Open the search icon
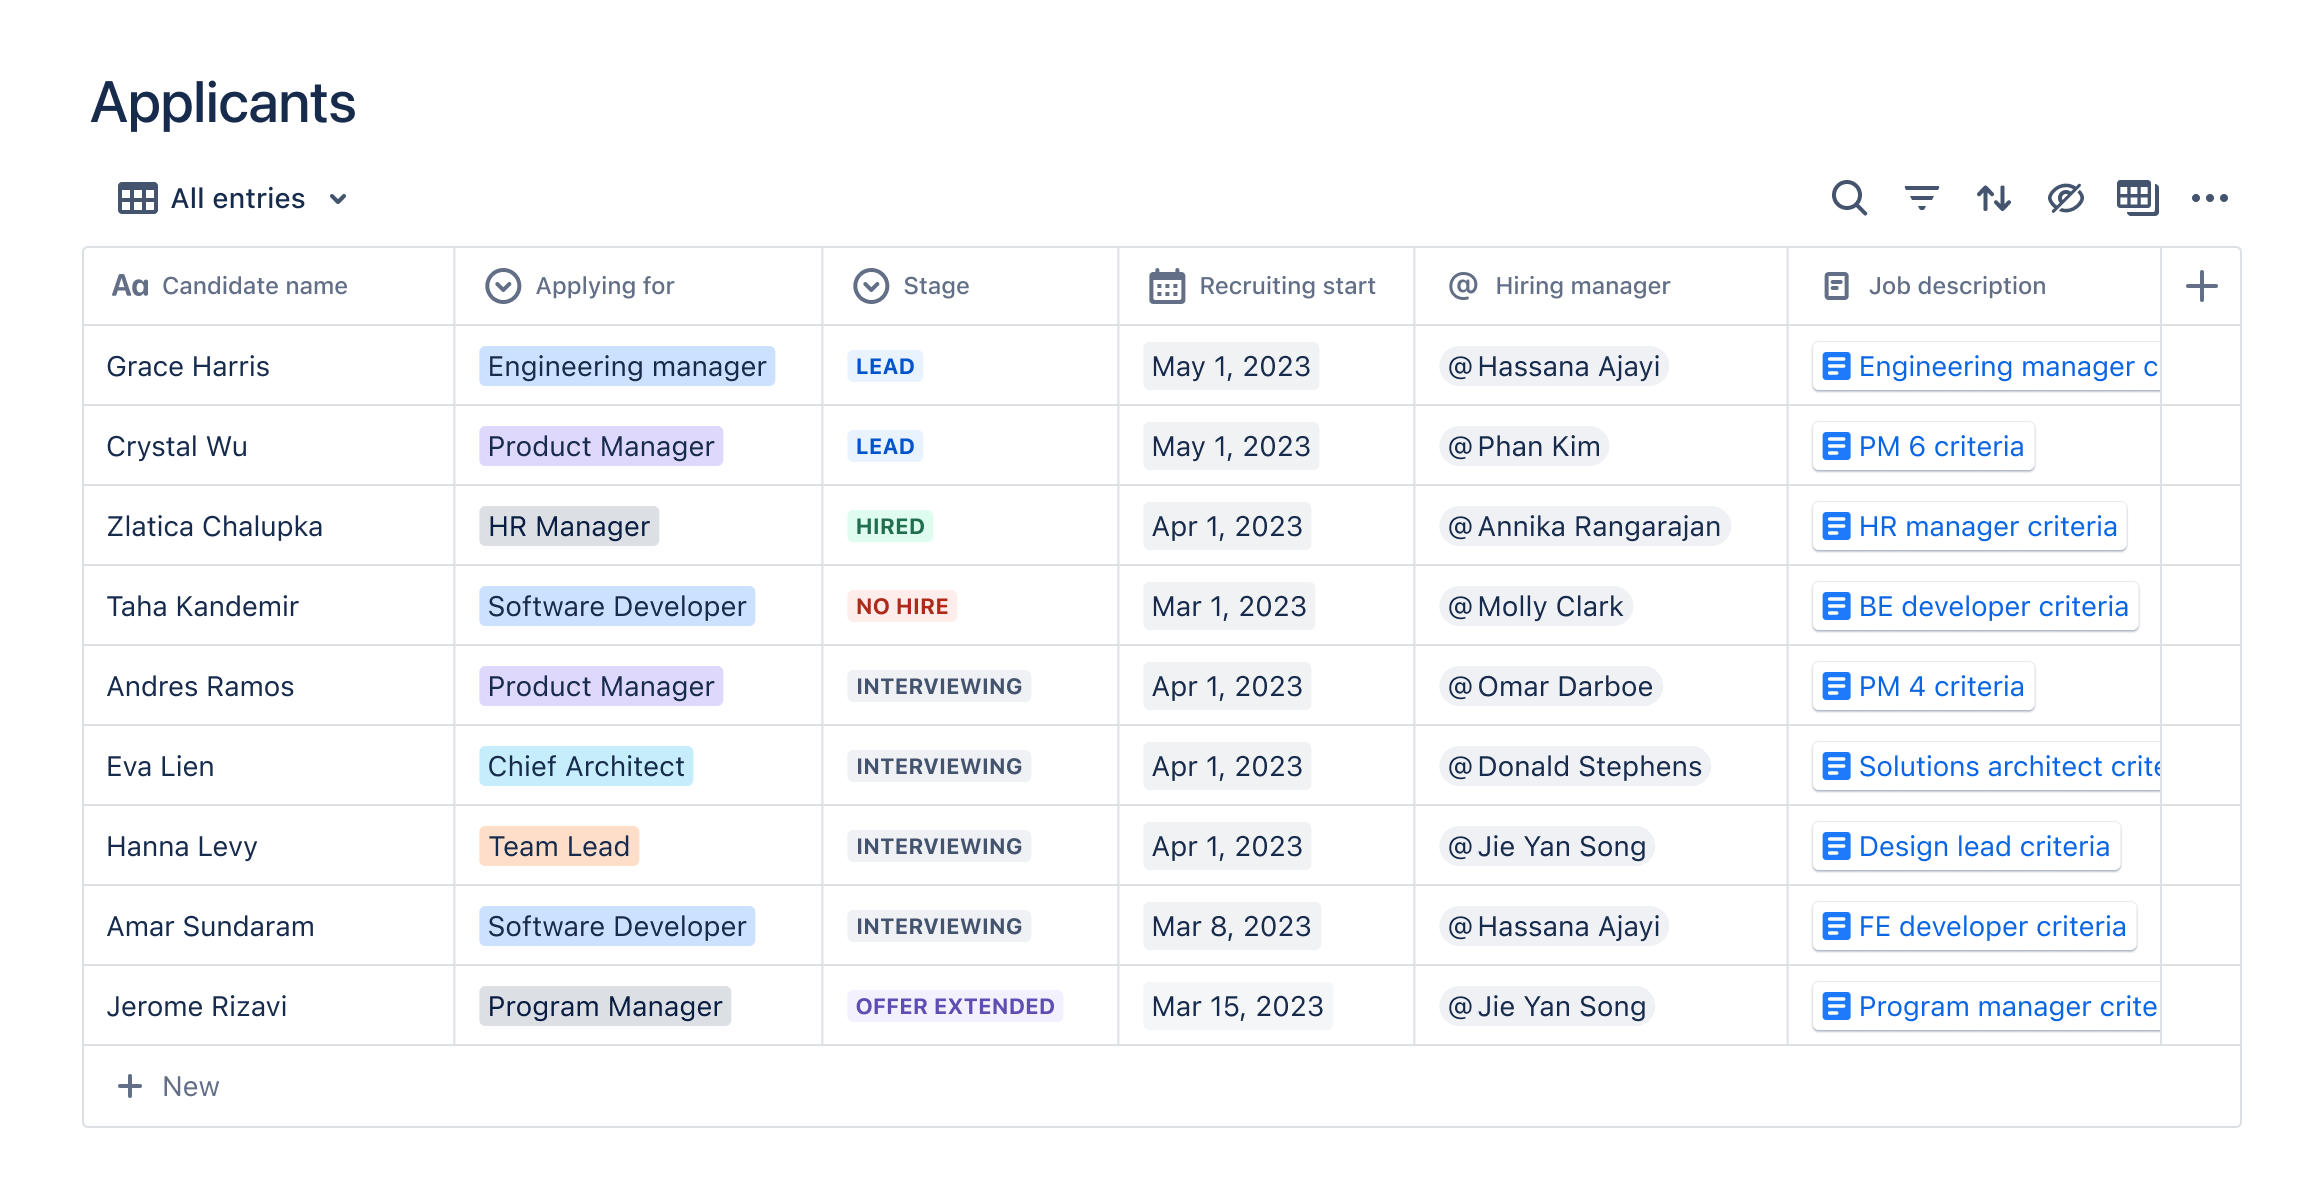 tap(1849, 198)
